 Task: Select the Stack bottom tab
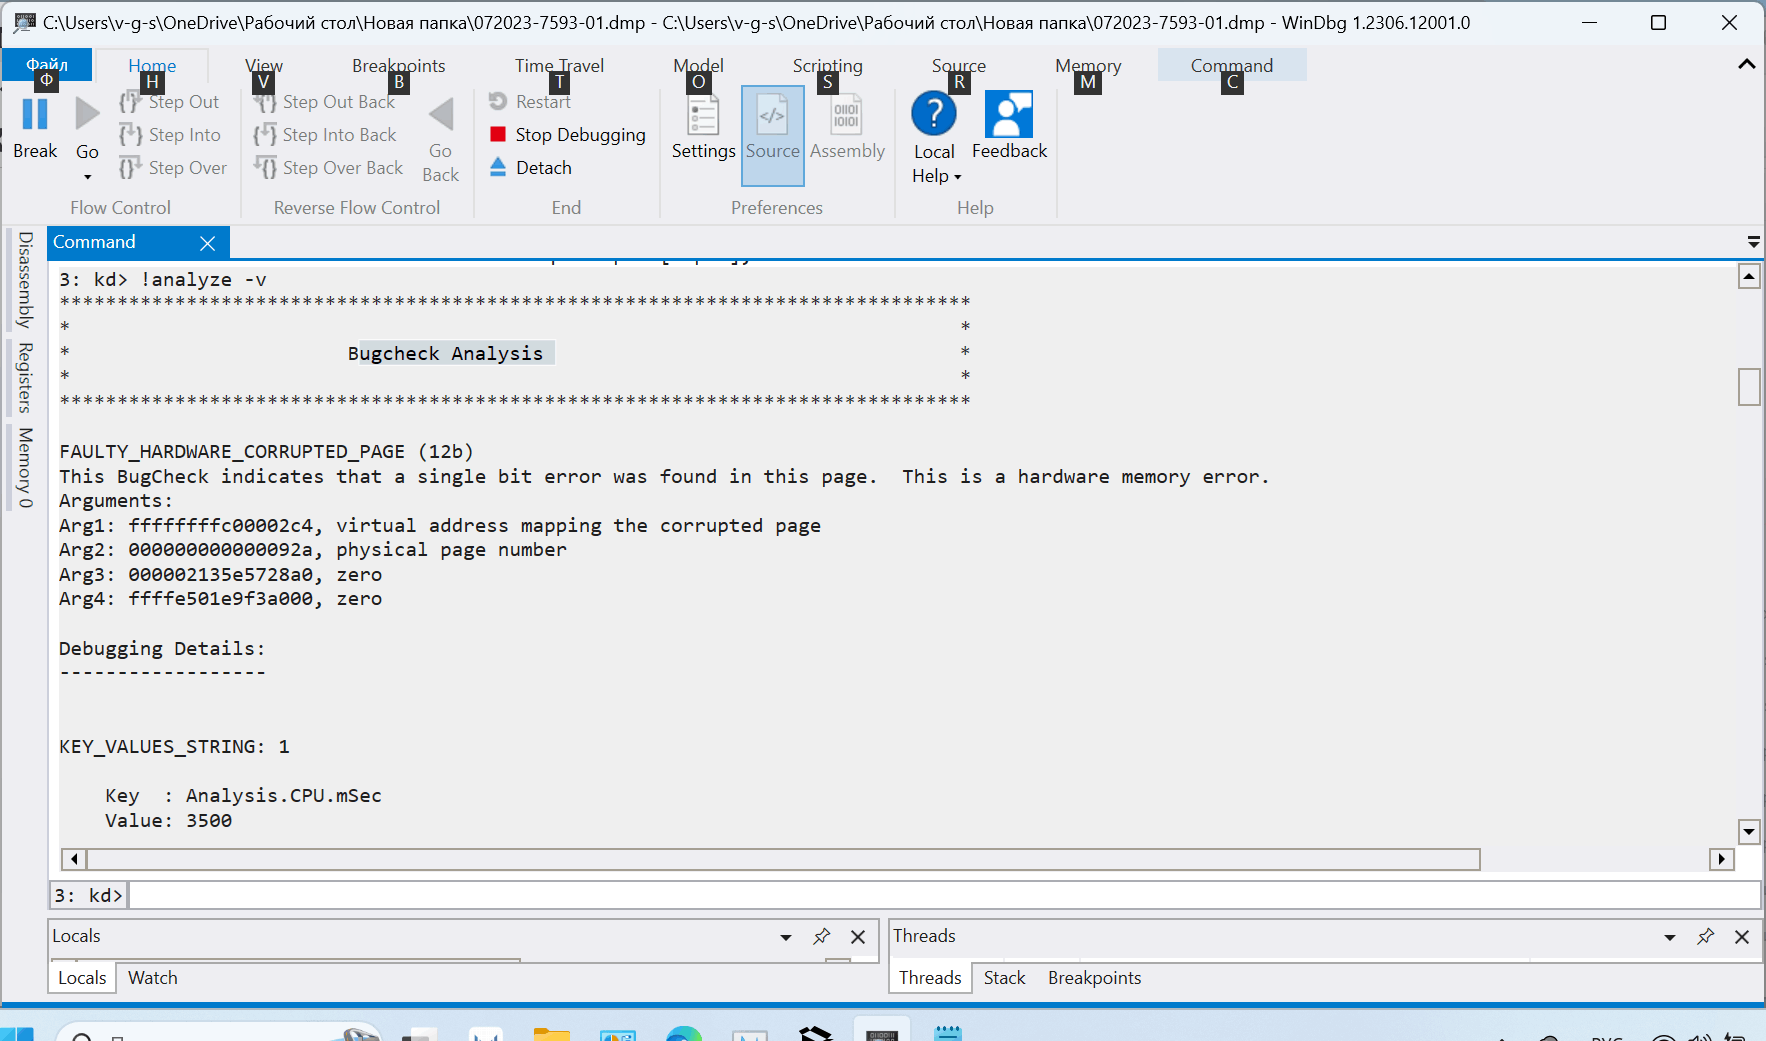[x=1004, y=978]
